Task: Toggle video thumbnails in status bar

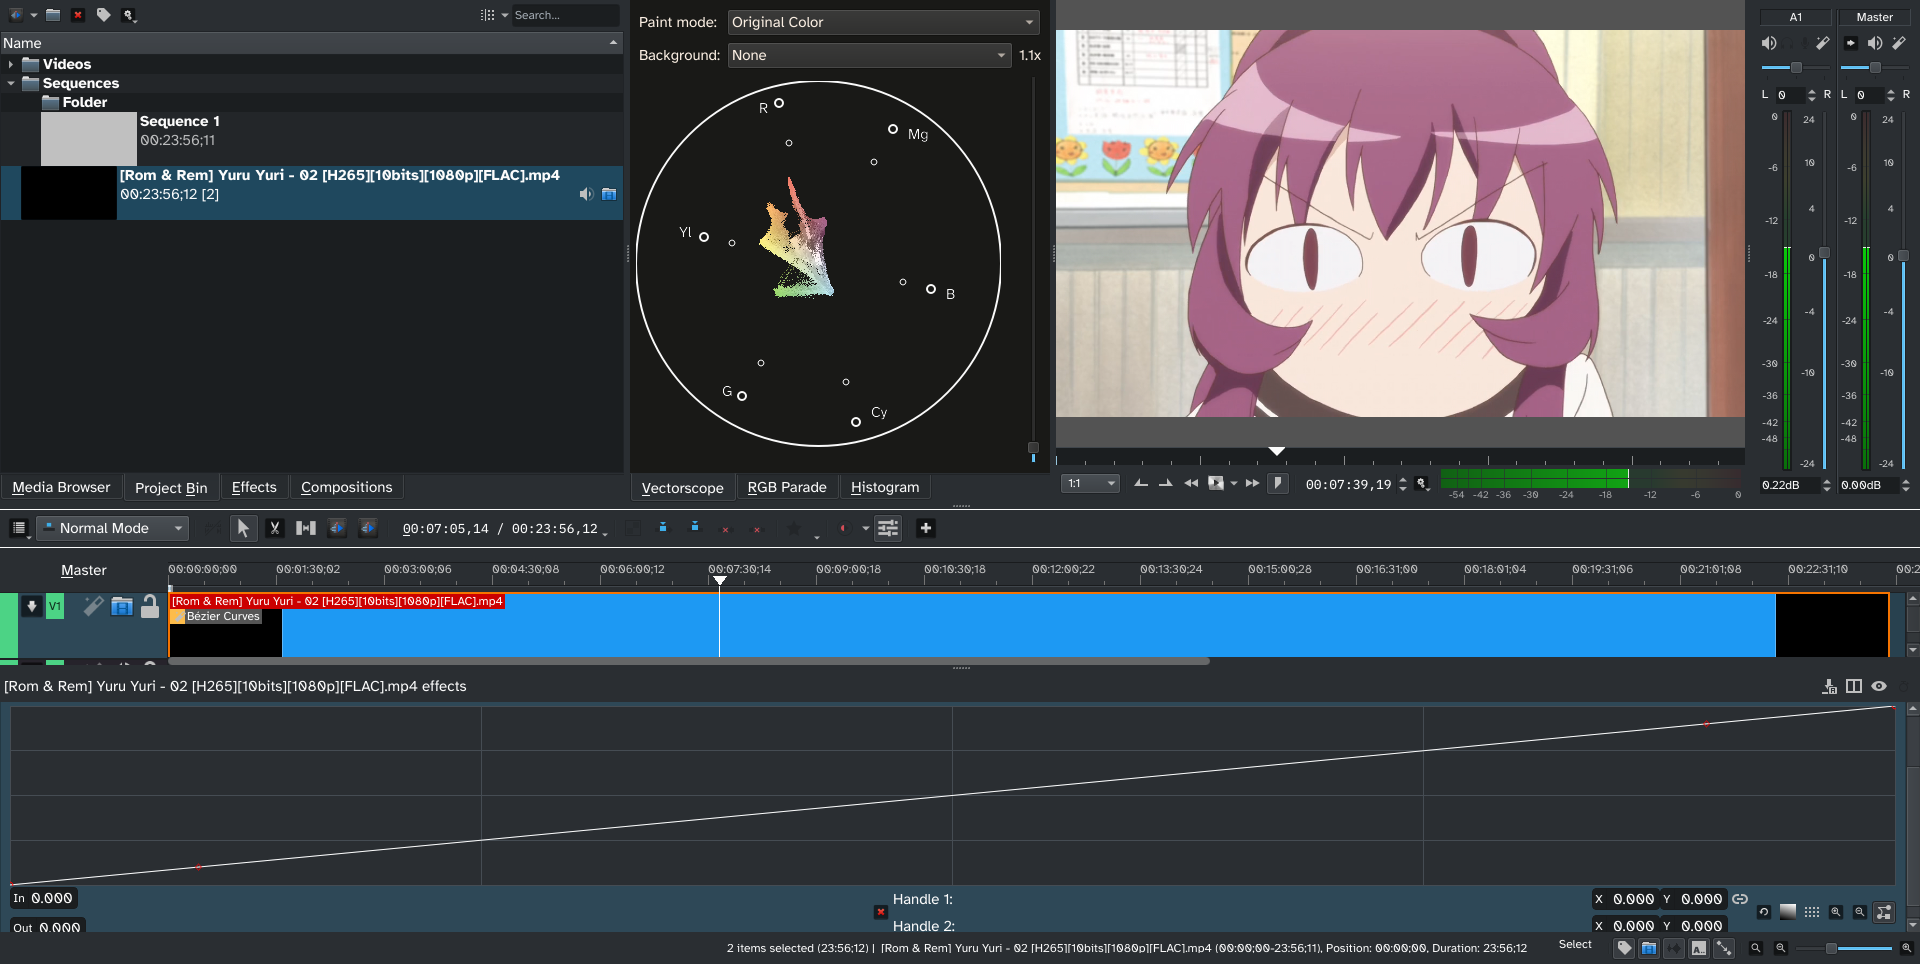Action: [1649, 948]
